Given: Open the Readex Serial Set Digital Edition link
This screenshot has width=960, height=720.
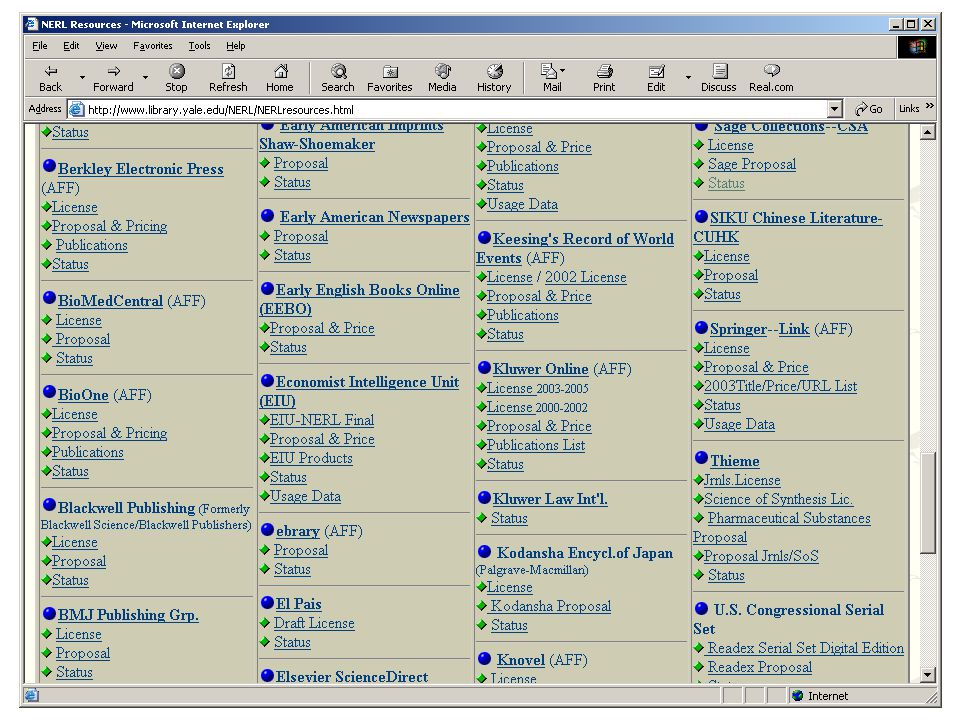Looking at the screenshot, I should click(806, 648).
